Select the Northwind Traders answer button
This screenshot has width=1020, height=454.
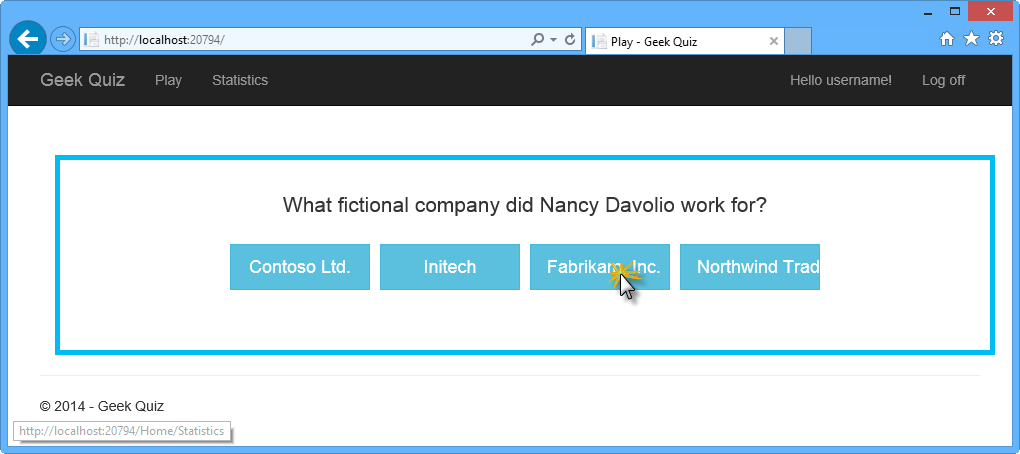pyautogui.click(x=750, y=267)
